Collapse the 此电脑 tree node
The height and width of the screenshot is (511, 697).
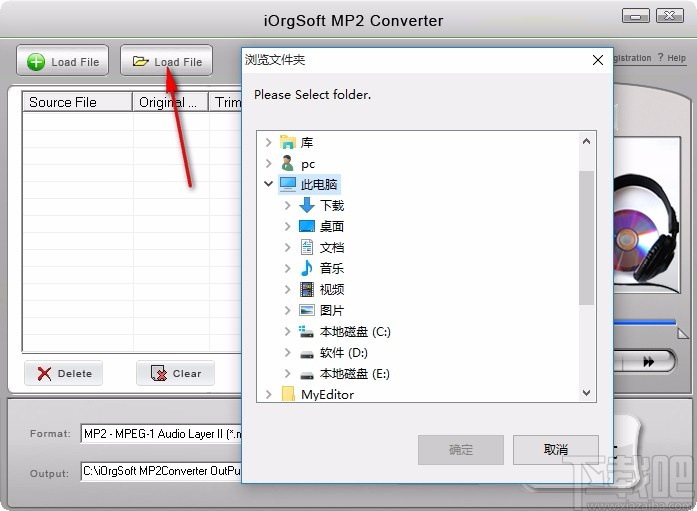268,184
